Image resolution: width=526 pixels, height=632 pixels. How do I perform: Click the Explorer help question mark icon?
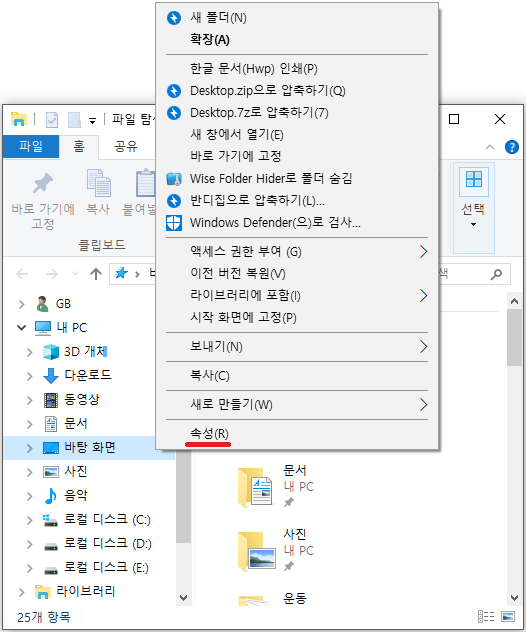[x=512, y=147]
